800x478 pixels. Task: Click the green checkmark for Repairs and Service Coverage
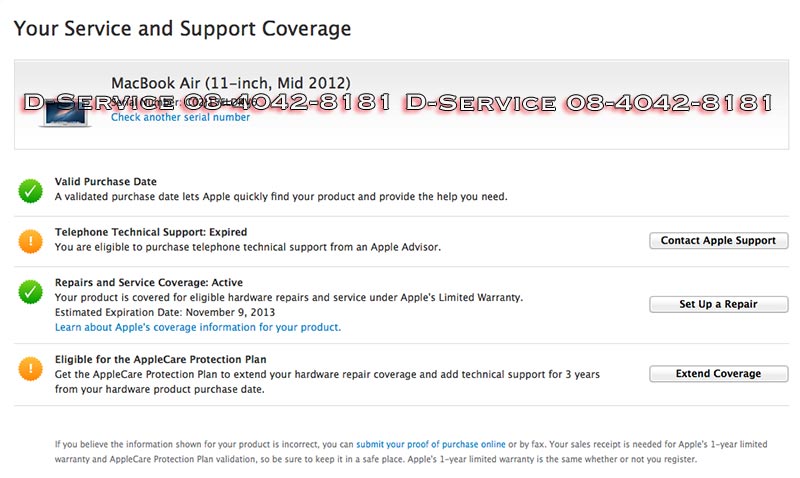[30, 292]
